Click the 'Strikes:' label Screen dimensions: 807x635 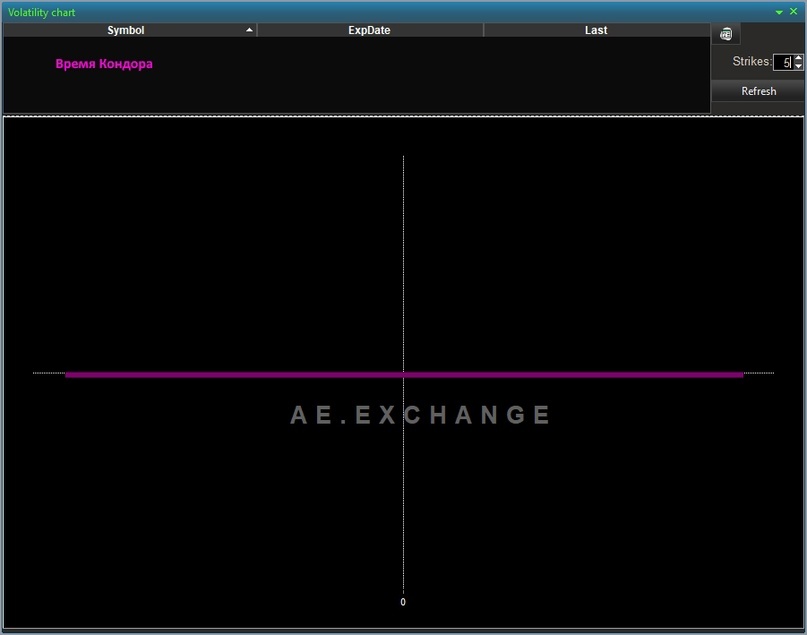tap(752, 61)
